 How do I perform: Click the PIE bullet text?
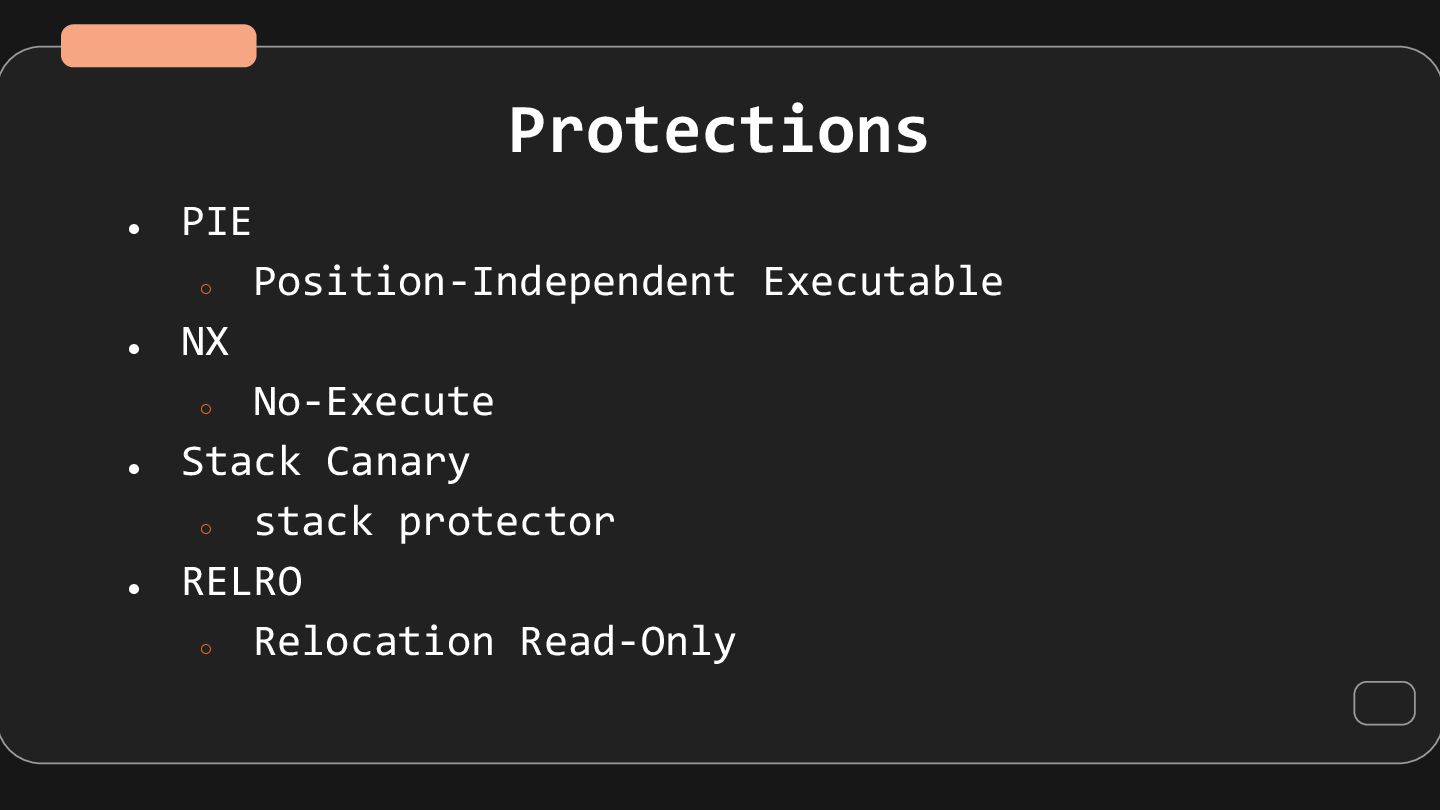[x=216, y=222]
